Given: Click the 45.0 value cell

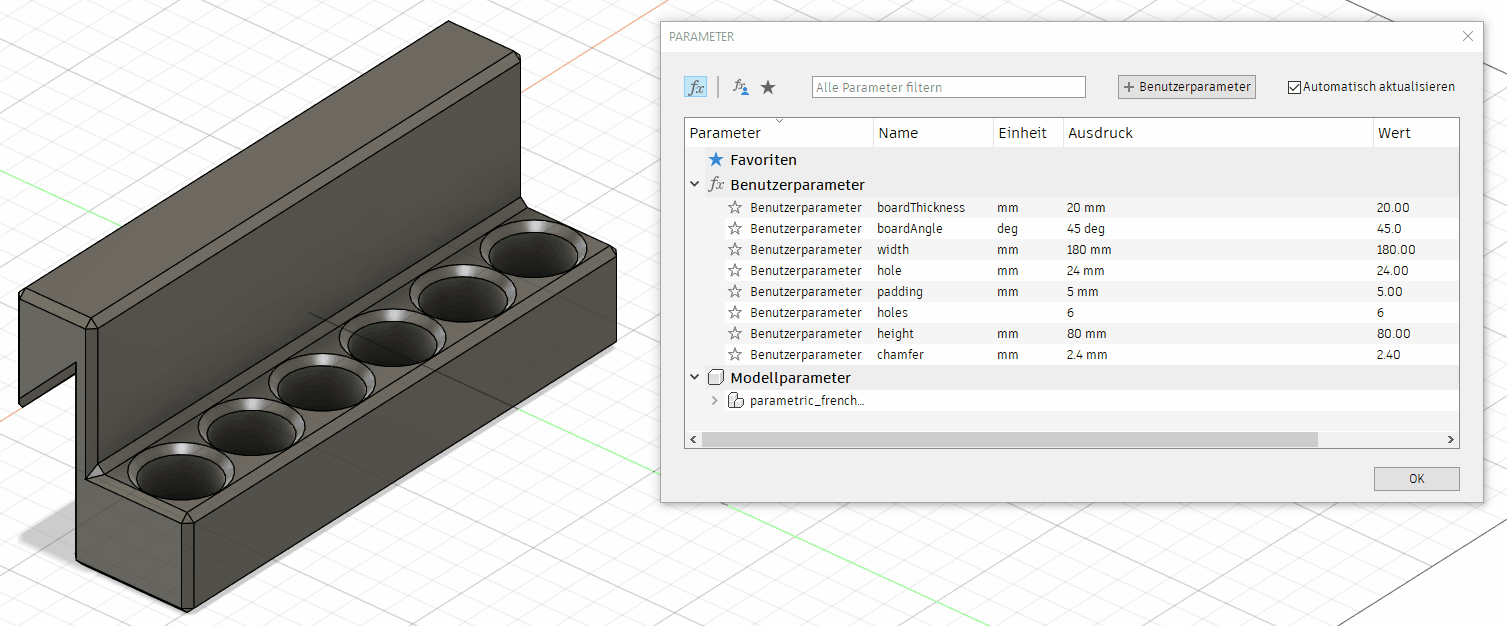Looking at the screenshot, I should coord(1389,229).
